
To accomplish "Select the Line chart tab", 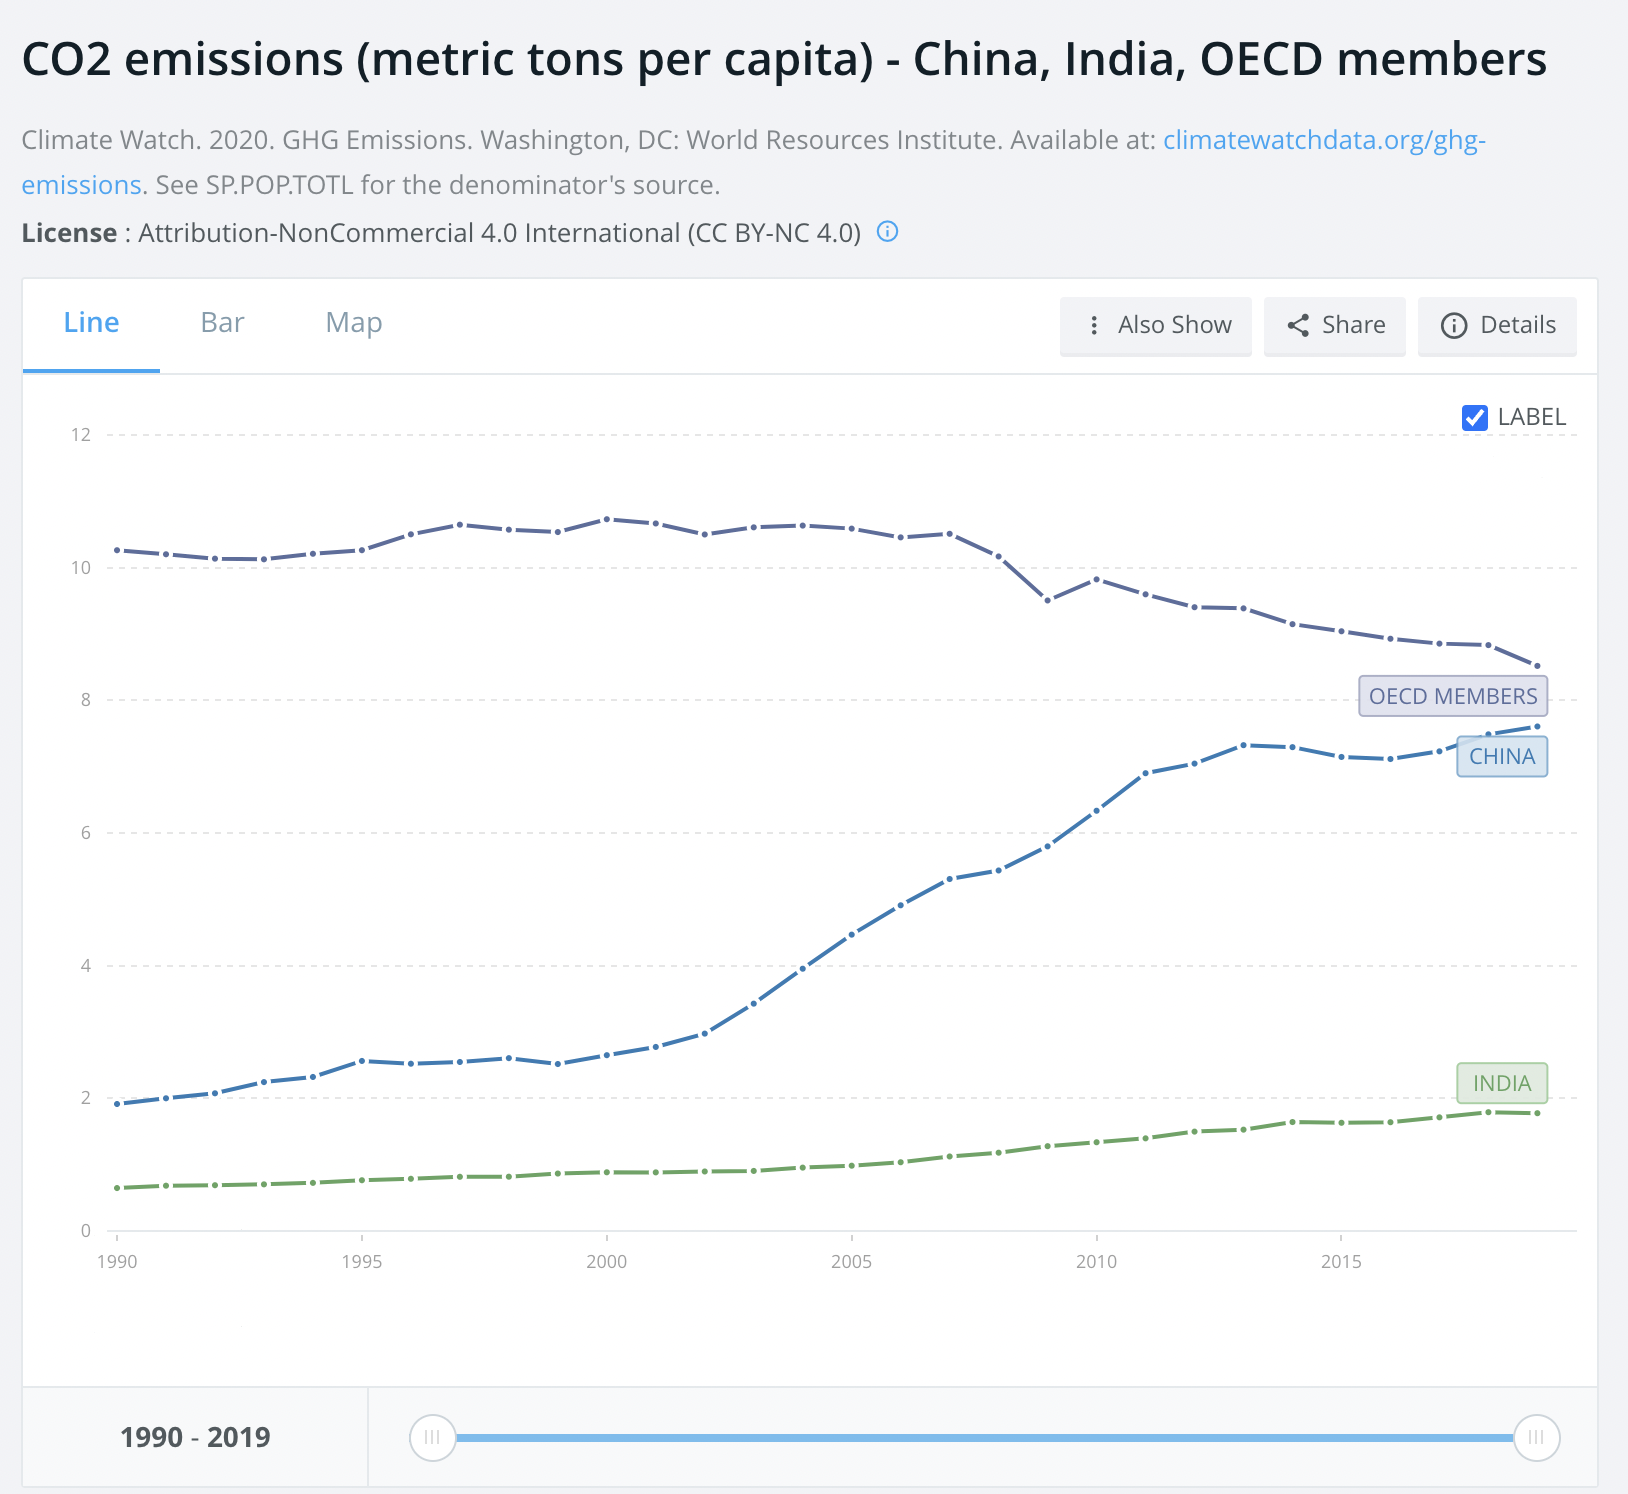I will tap(91, 322).
